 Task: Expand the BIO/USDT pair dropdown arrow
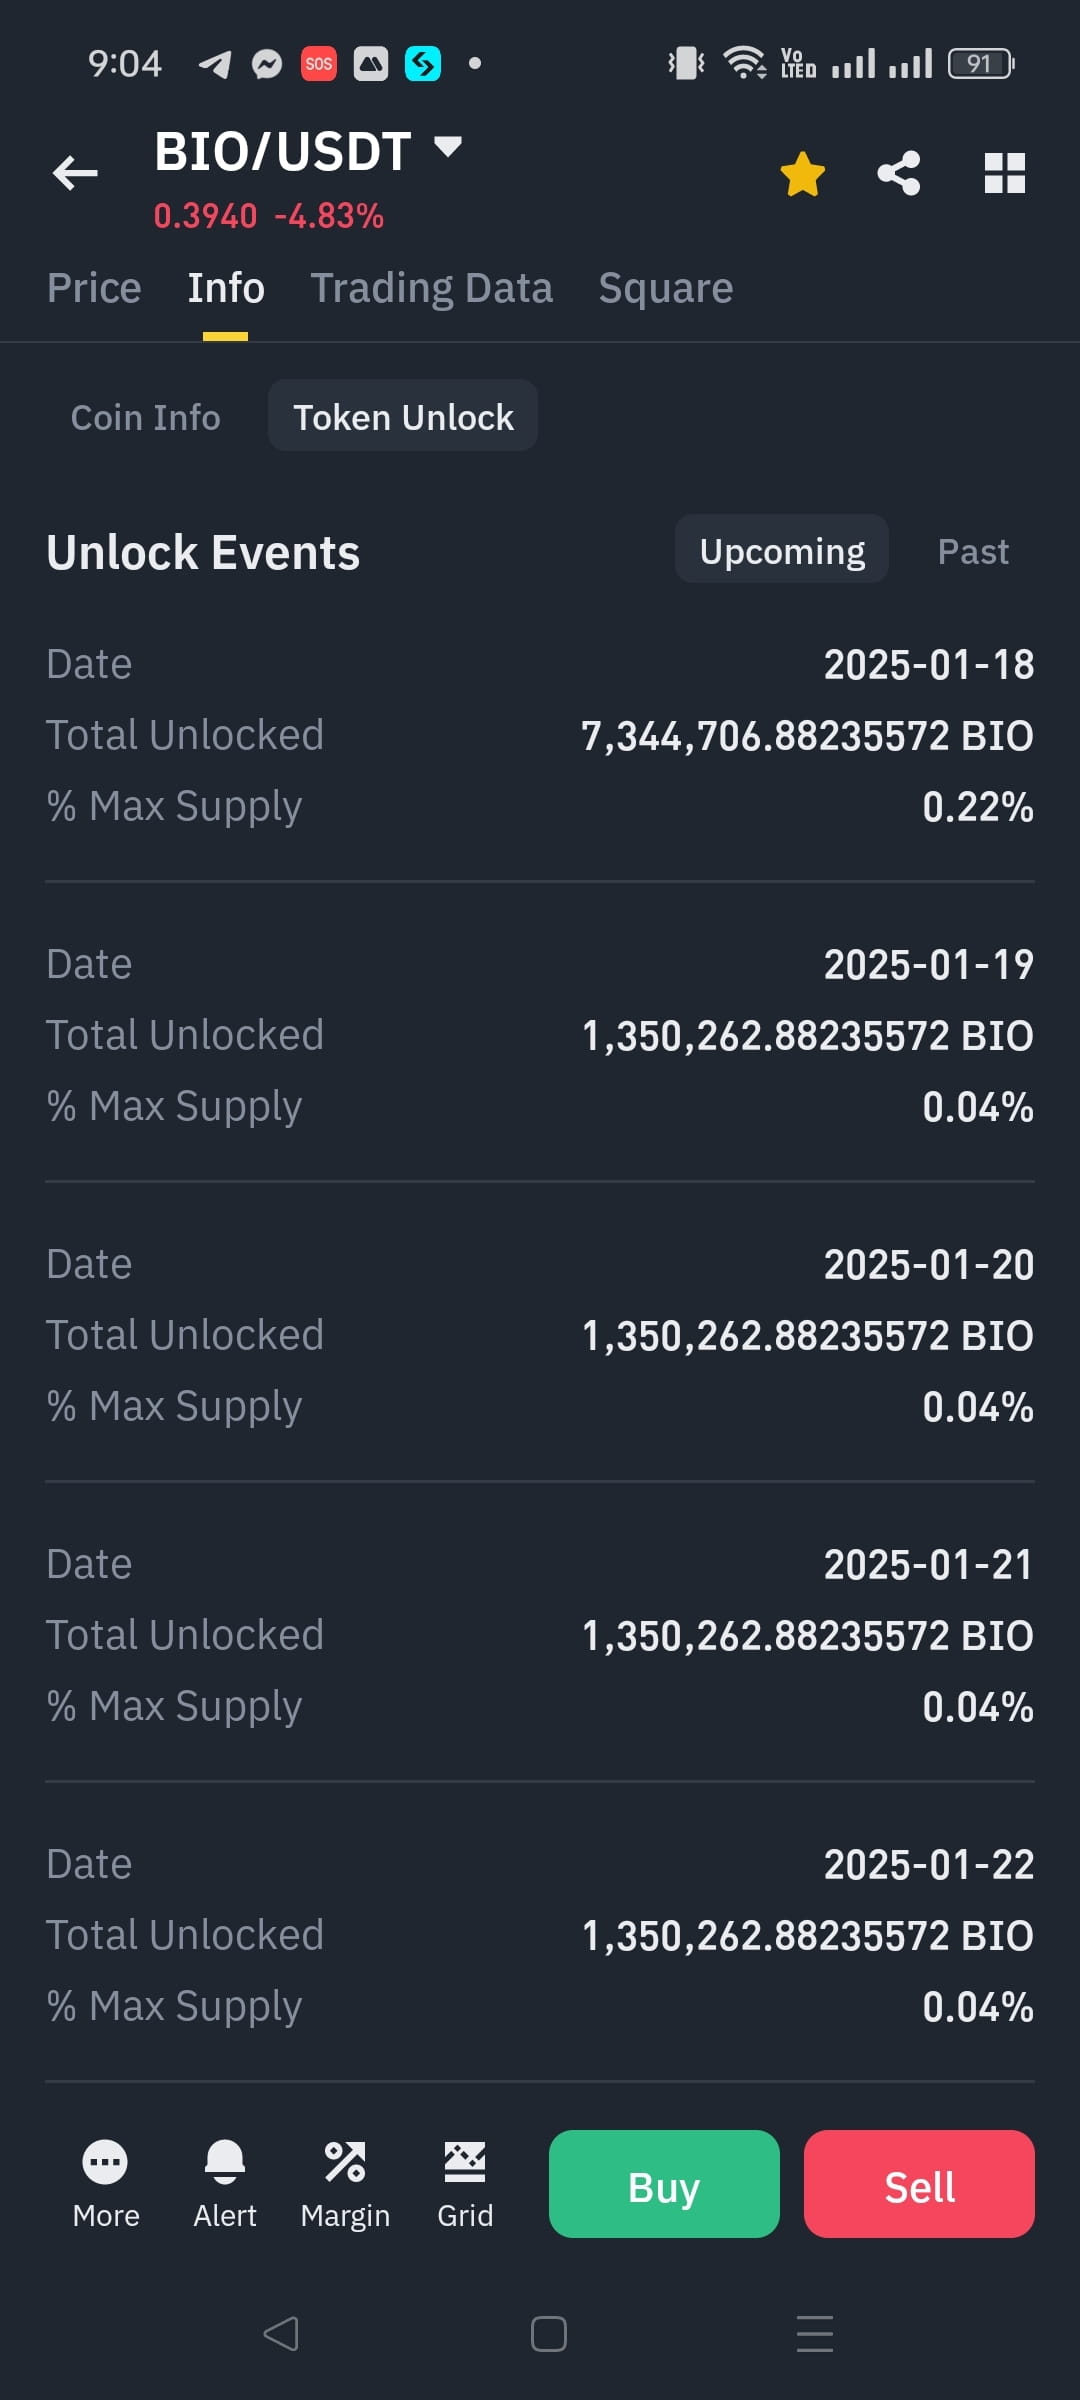pos(448,147)
